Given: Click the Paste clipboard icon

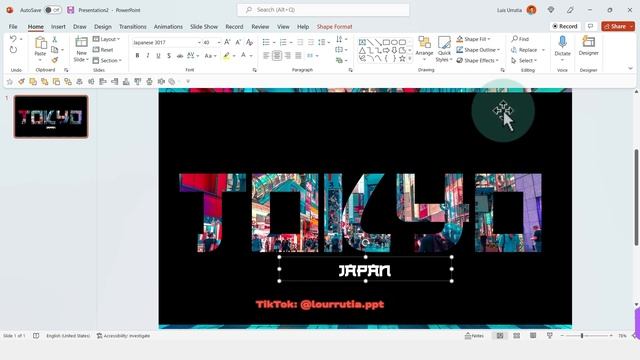Looking at the screenshot, I should [x=40, y=43].
